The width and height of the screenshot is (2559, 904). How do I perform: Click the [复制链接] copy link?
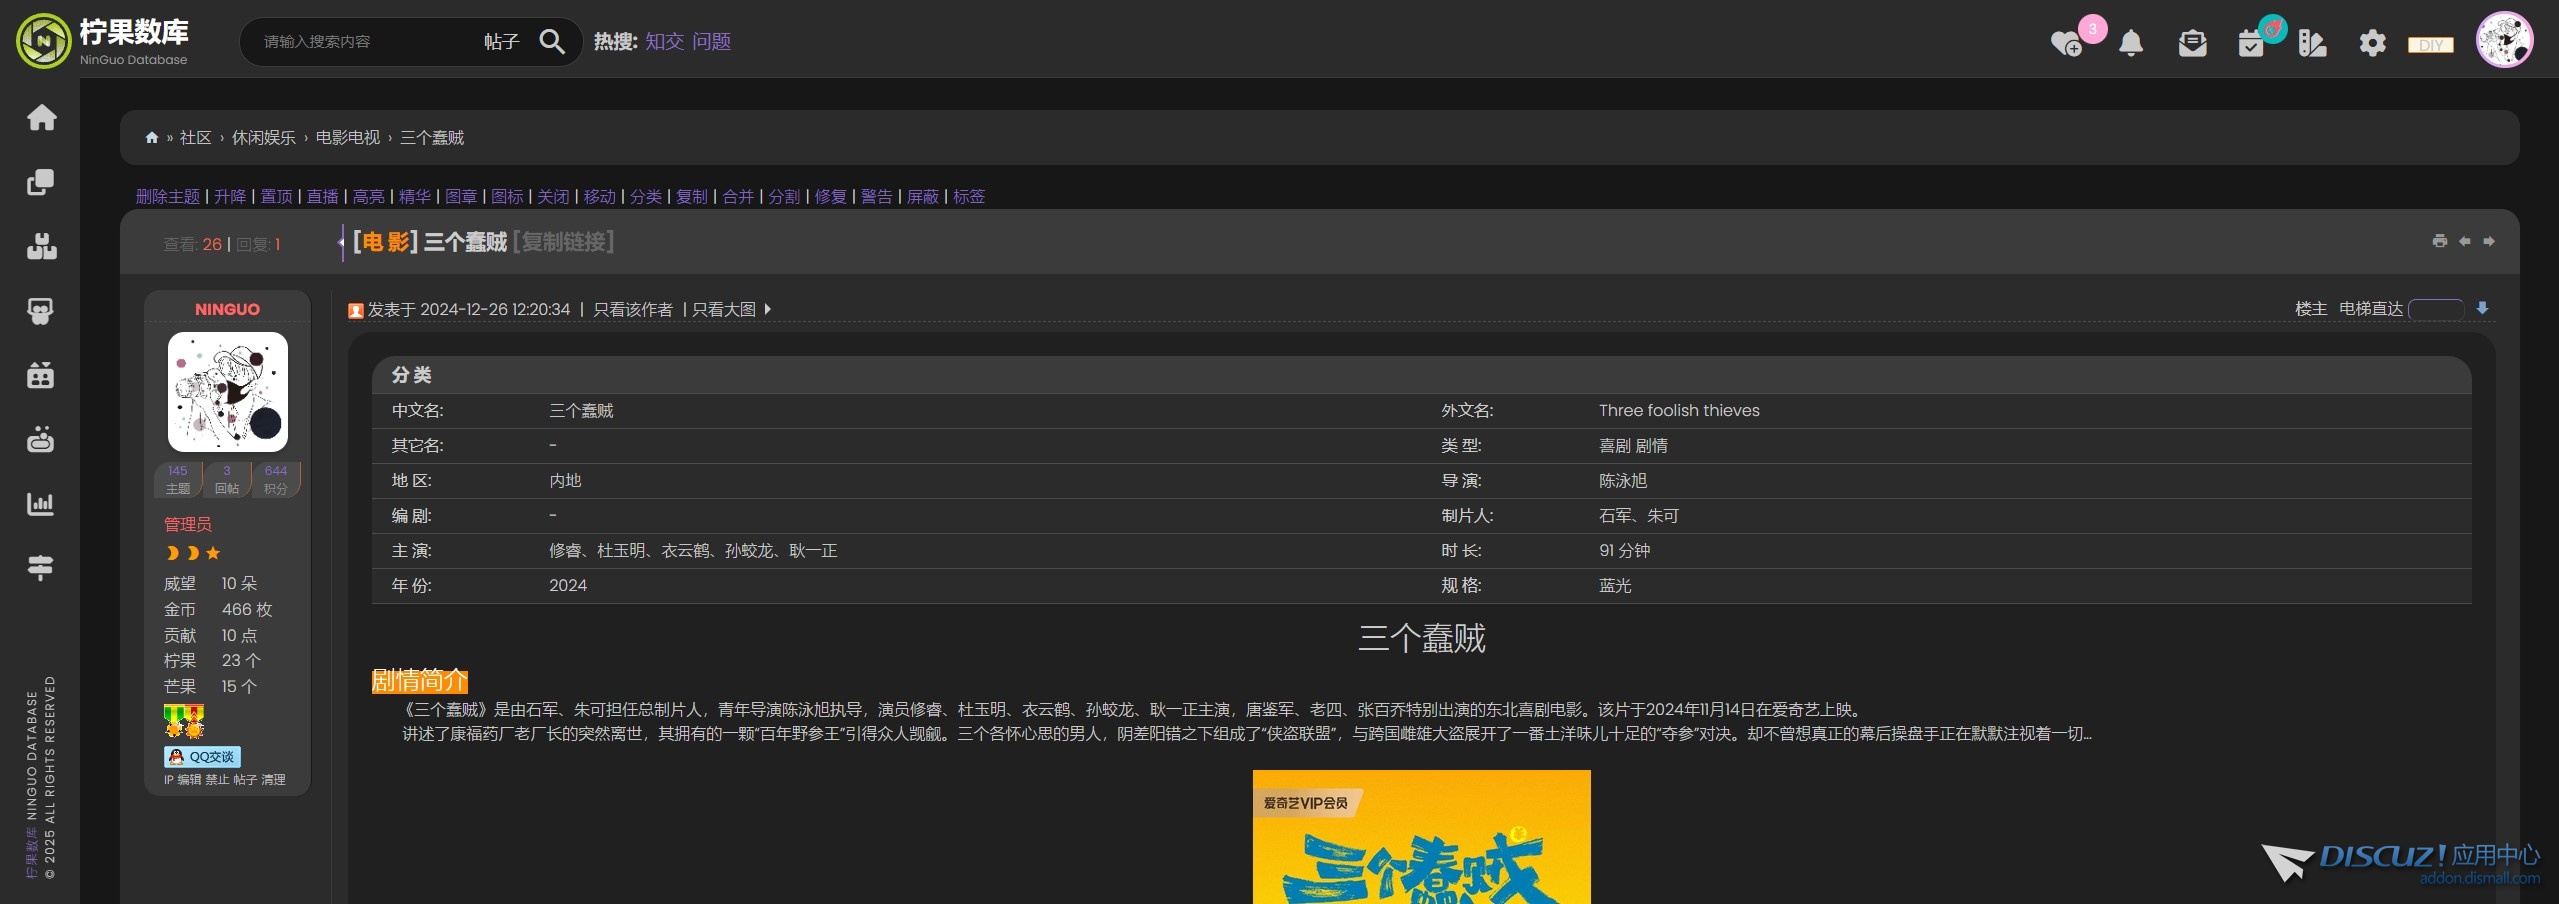564,242
